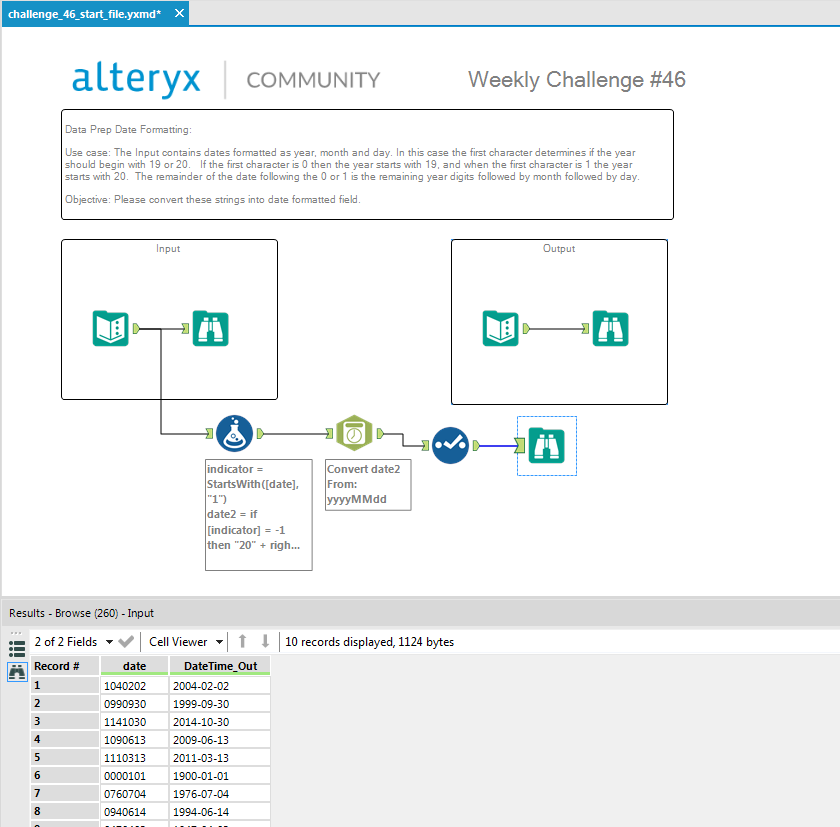Viewport: 840px width, 827px height.
Task: Select cell 1090613 in date column
Action: 134,740
